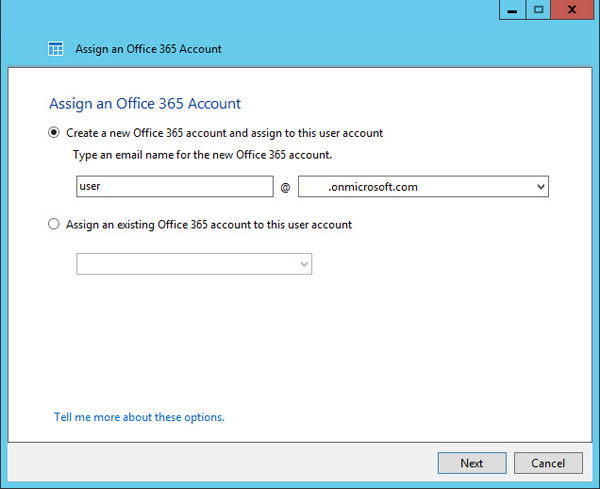Open the .onmicrosoft.com domain combo box
600x489 pixels.
pos(423,186)
